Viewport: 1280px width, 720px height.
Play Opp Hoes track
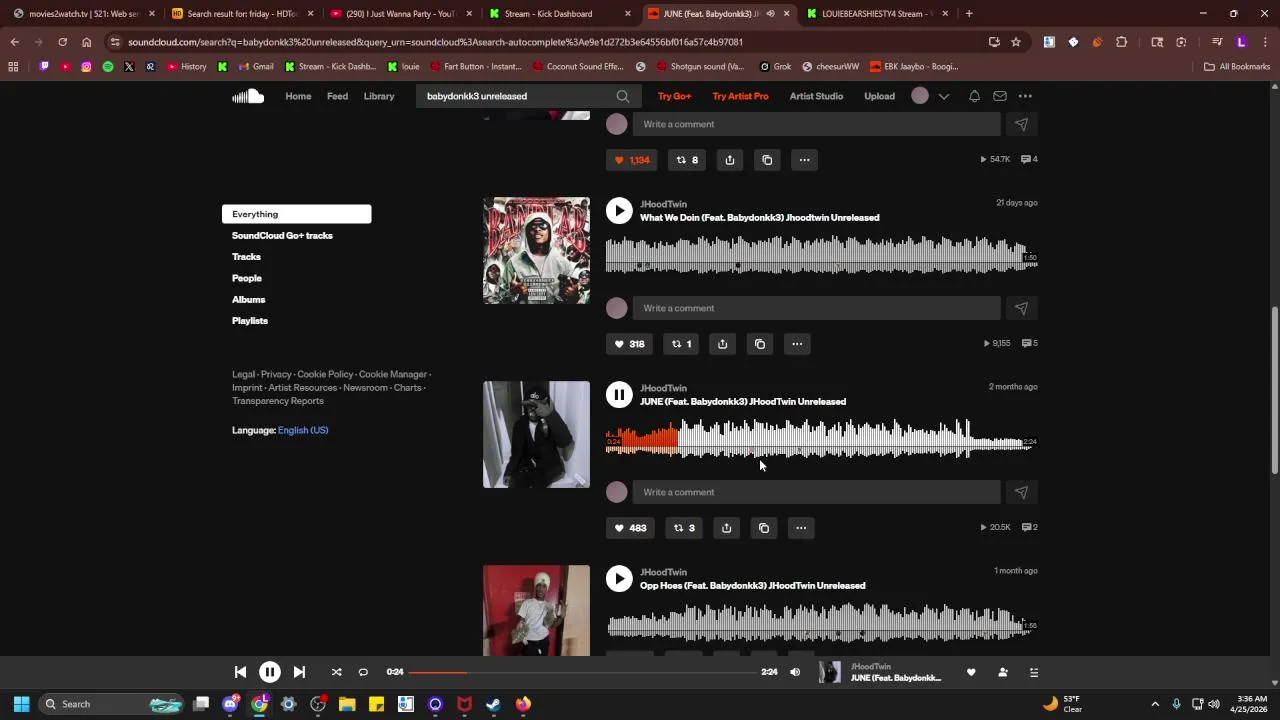619,579
